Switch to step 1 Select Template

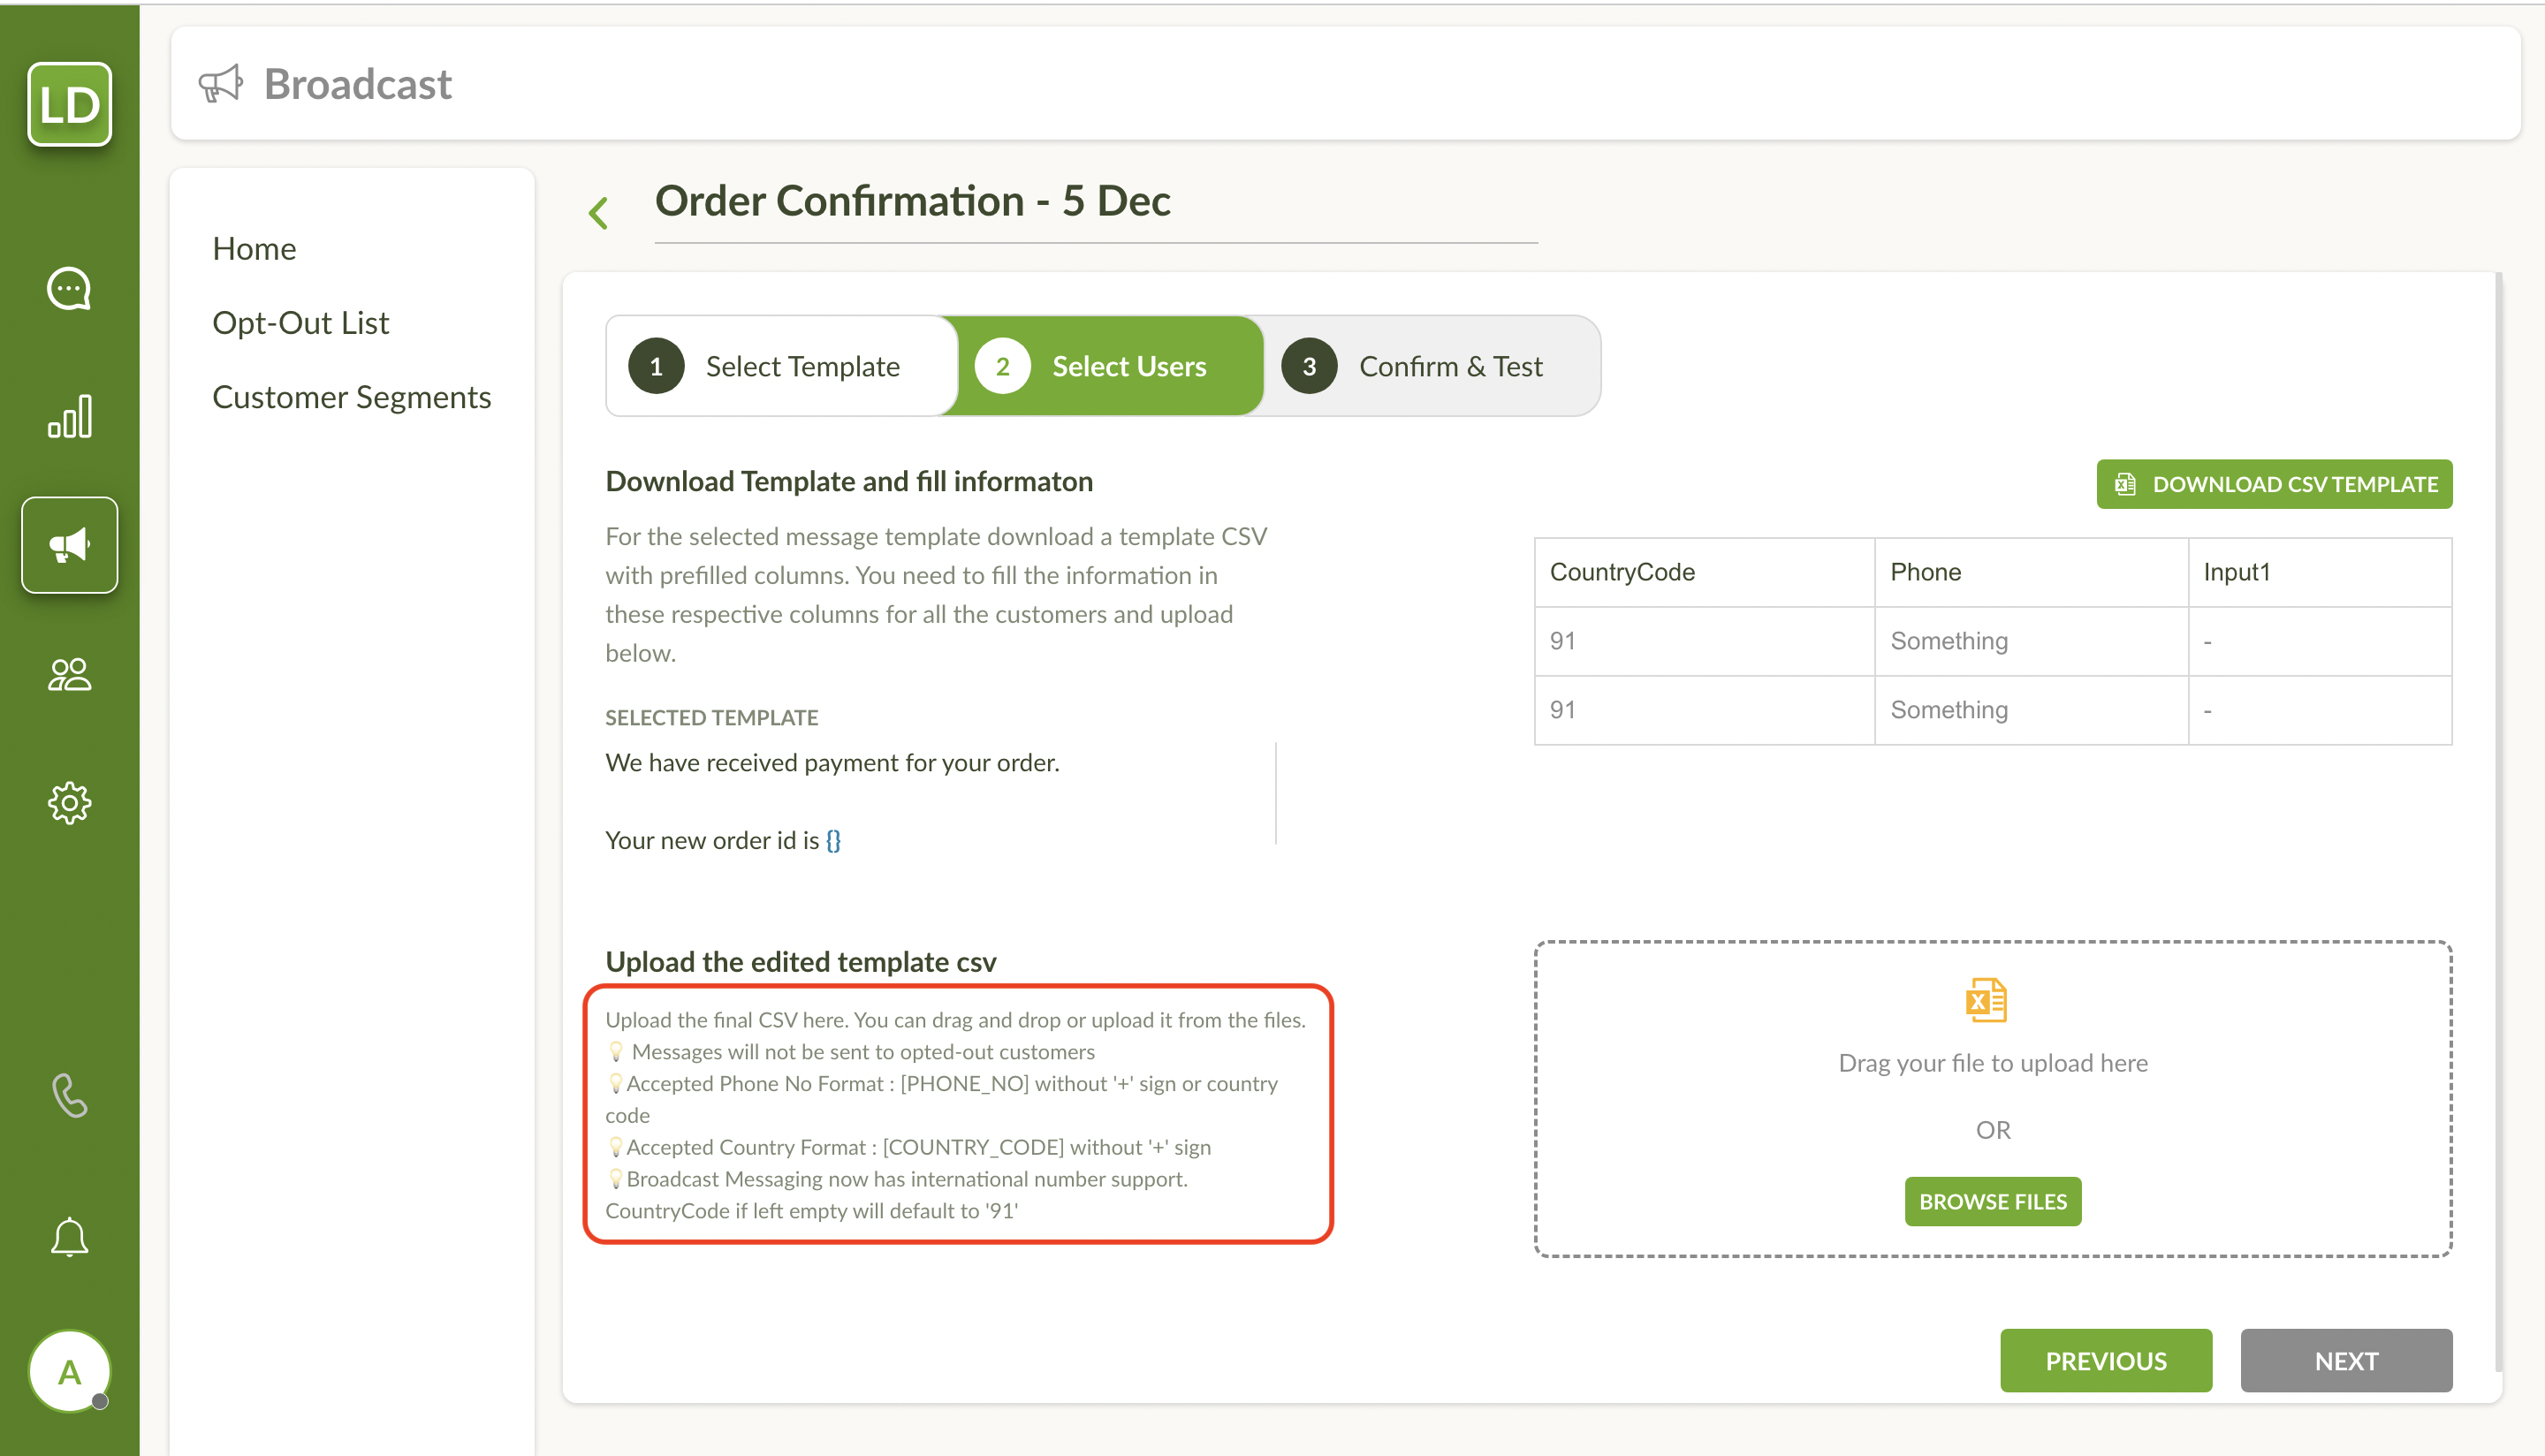pos(781,366)
